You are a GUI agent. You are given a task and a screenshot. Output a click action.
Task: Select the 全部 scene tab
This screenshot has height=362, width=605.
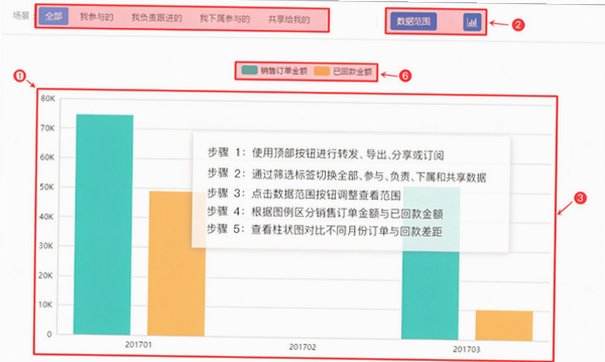(54, 16)
